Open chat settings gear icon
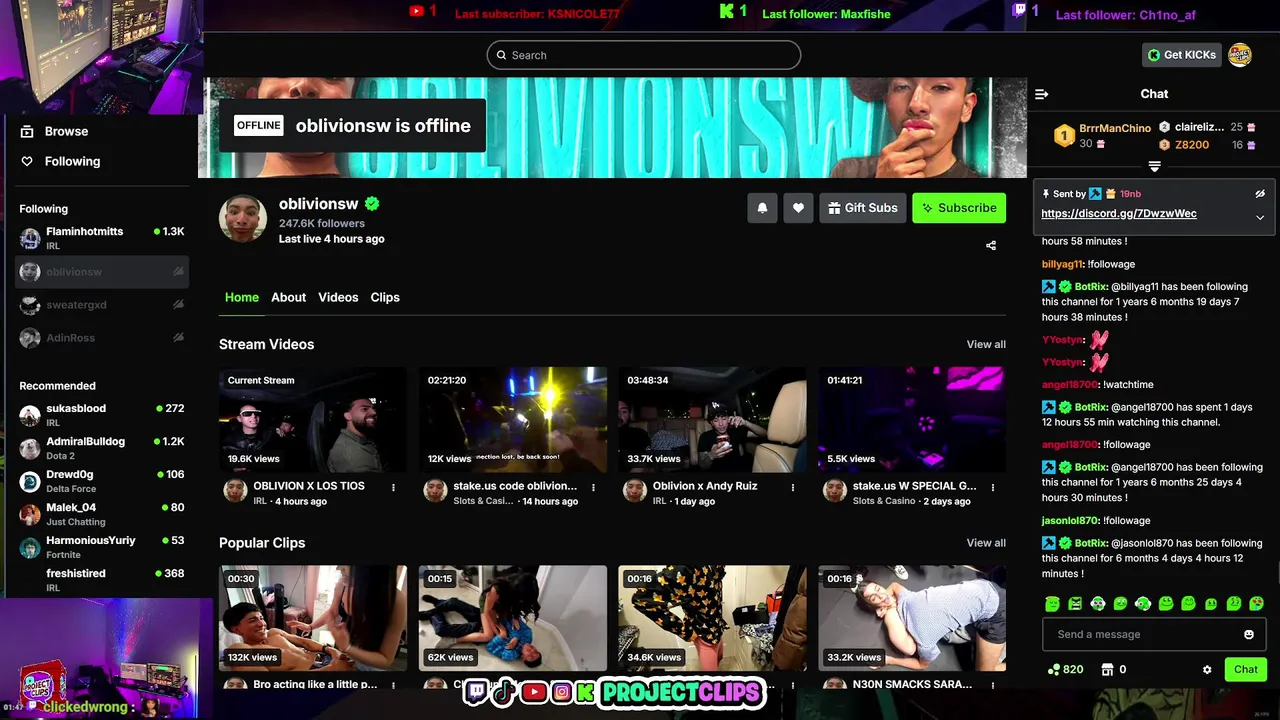 click(x=1207, y=670)
